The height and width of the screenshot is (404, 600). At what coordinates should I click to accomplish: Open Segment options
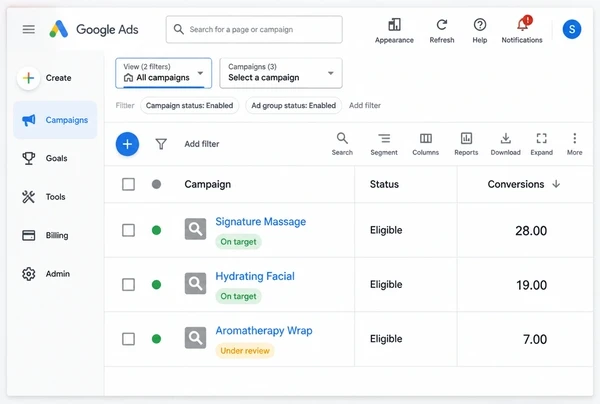point(384,144)
